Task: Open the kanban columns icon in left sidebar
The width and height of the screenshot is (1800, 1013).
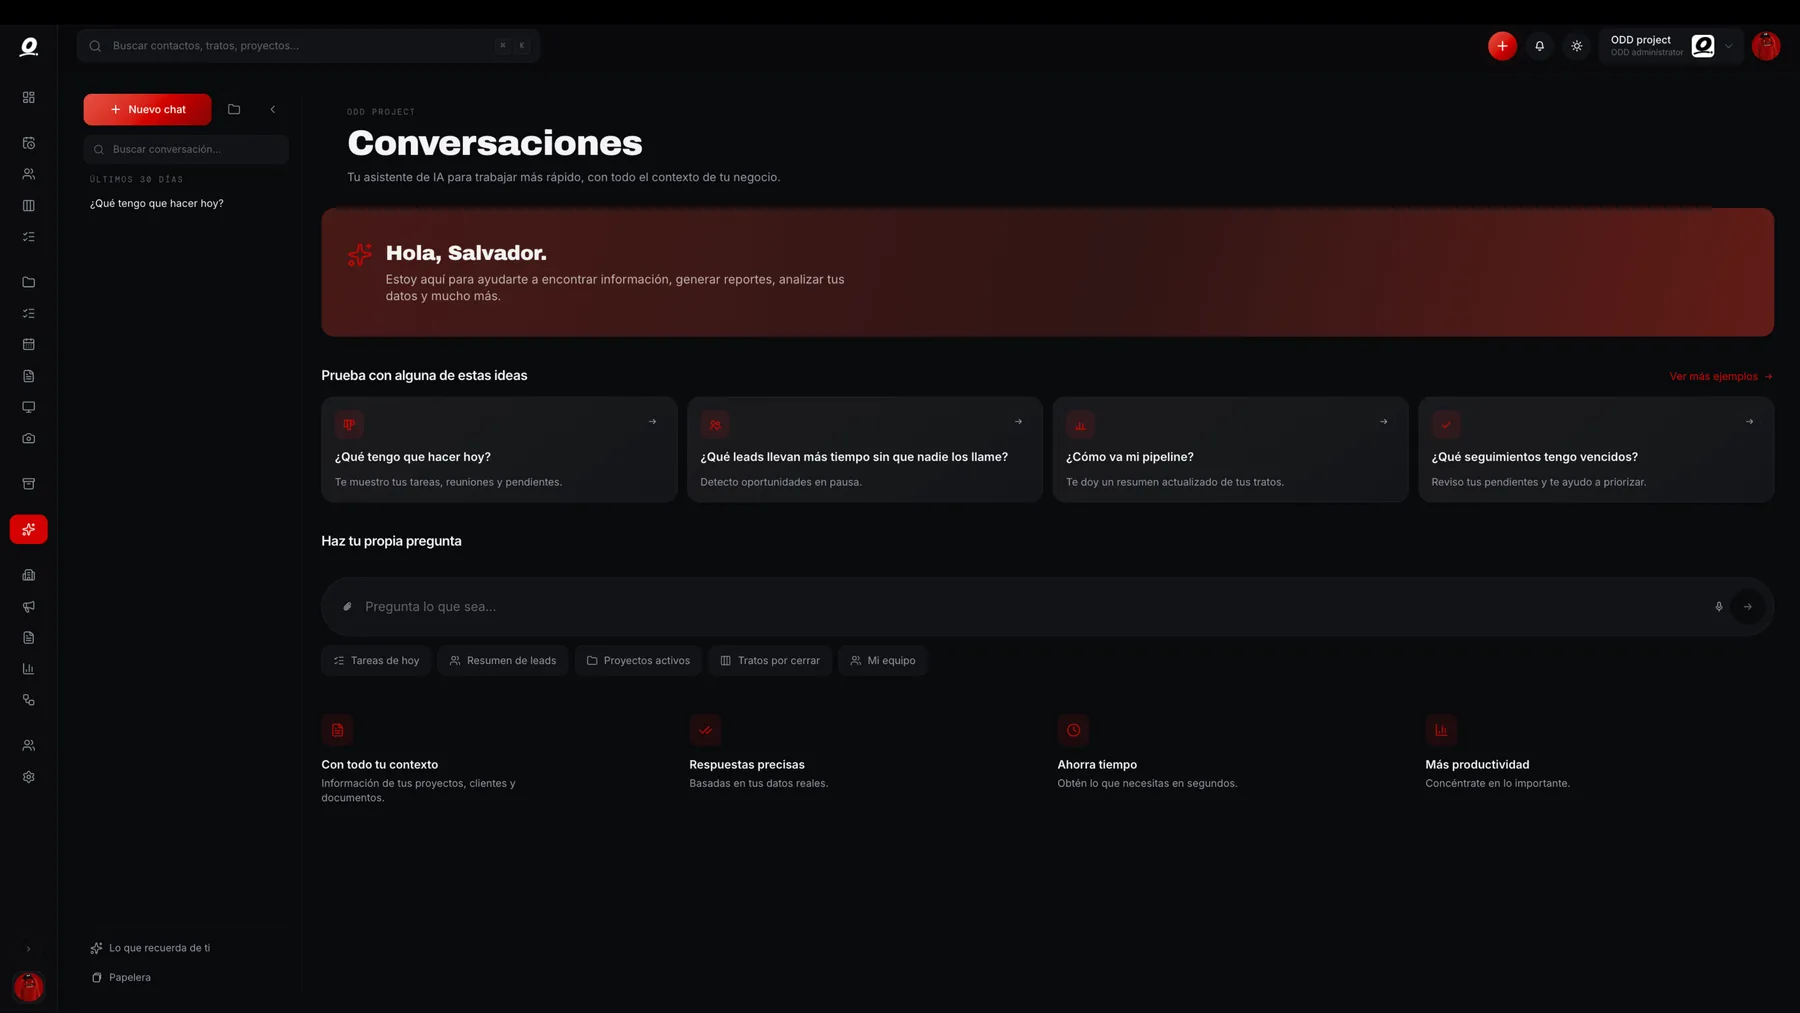Action: click(x=28, y=205)
